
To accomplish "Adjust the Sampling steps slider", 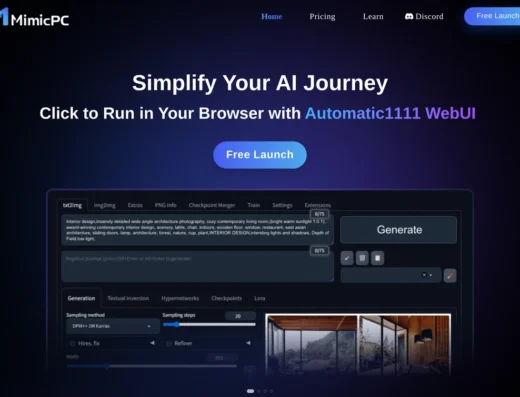I will click(209, 324).
